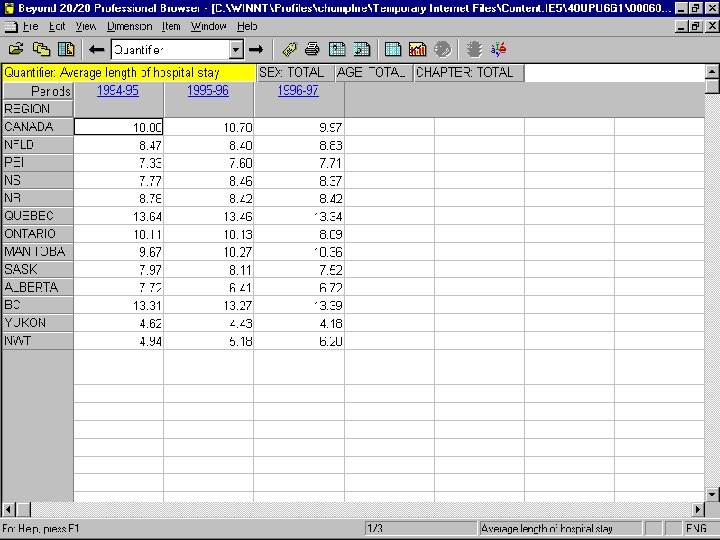
Task: Go to previous item with left arrow
Action: coord(96,49)
